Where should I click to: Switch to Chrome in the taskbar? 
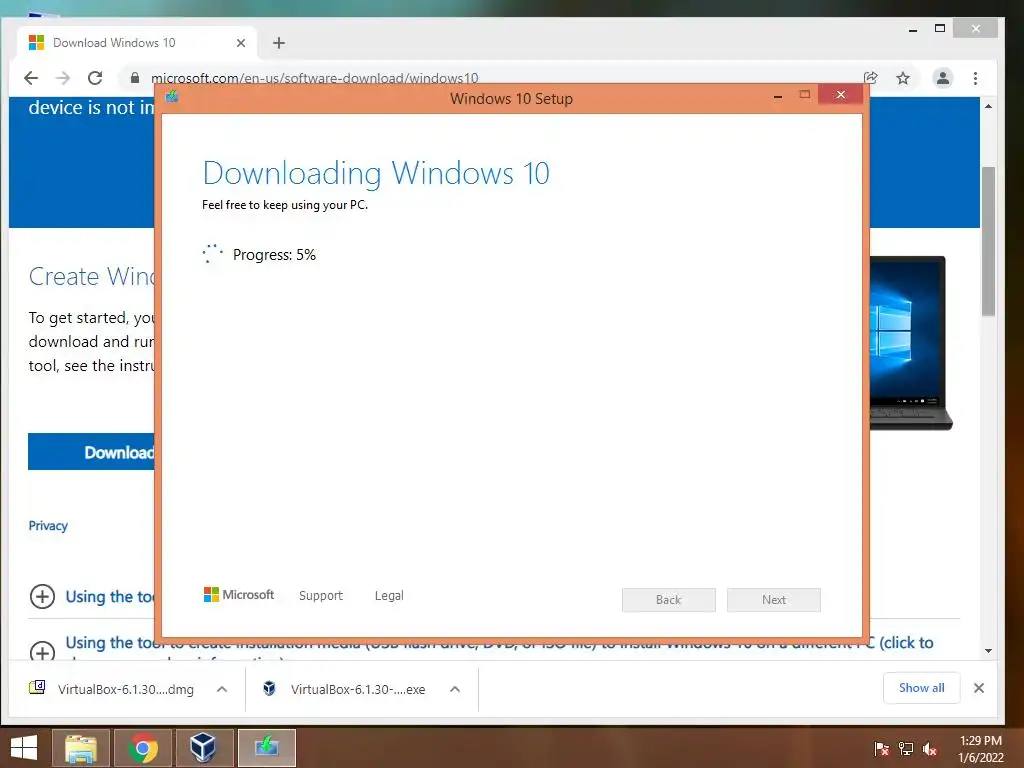143,748
